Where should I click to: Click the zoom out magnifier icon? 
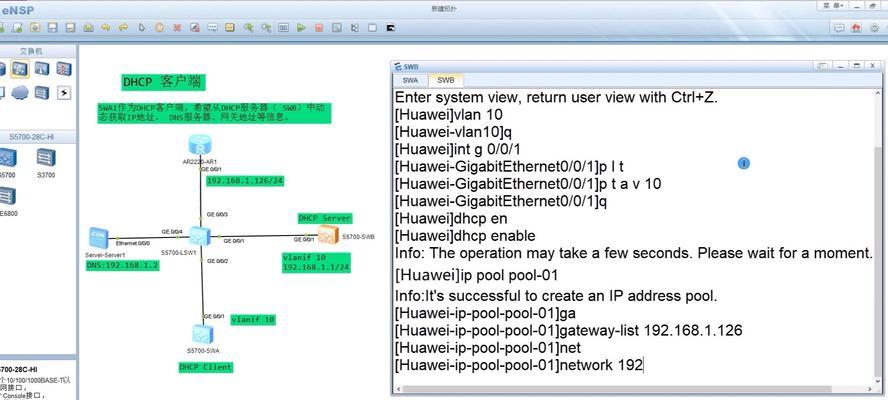click(x=266, y=27)
